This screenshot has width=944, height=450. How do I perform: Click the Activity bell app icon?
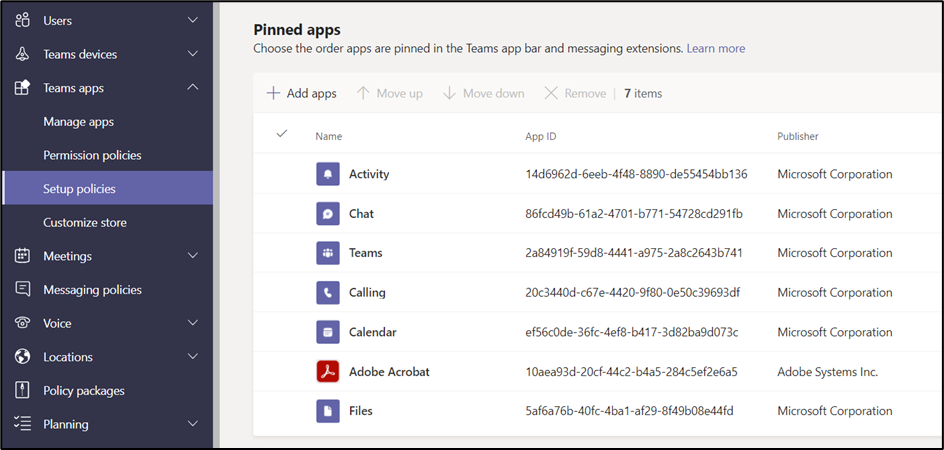coord(328,174)
